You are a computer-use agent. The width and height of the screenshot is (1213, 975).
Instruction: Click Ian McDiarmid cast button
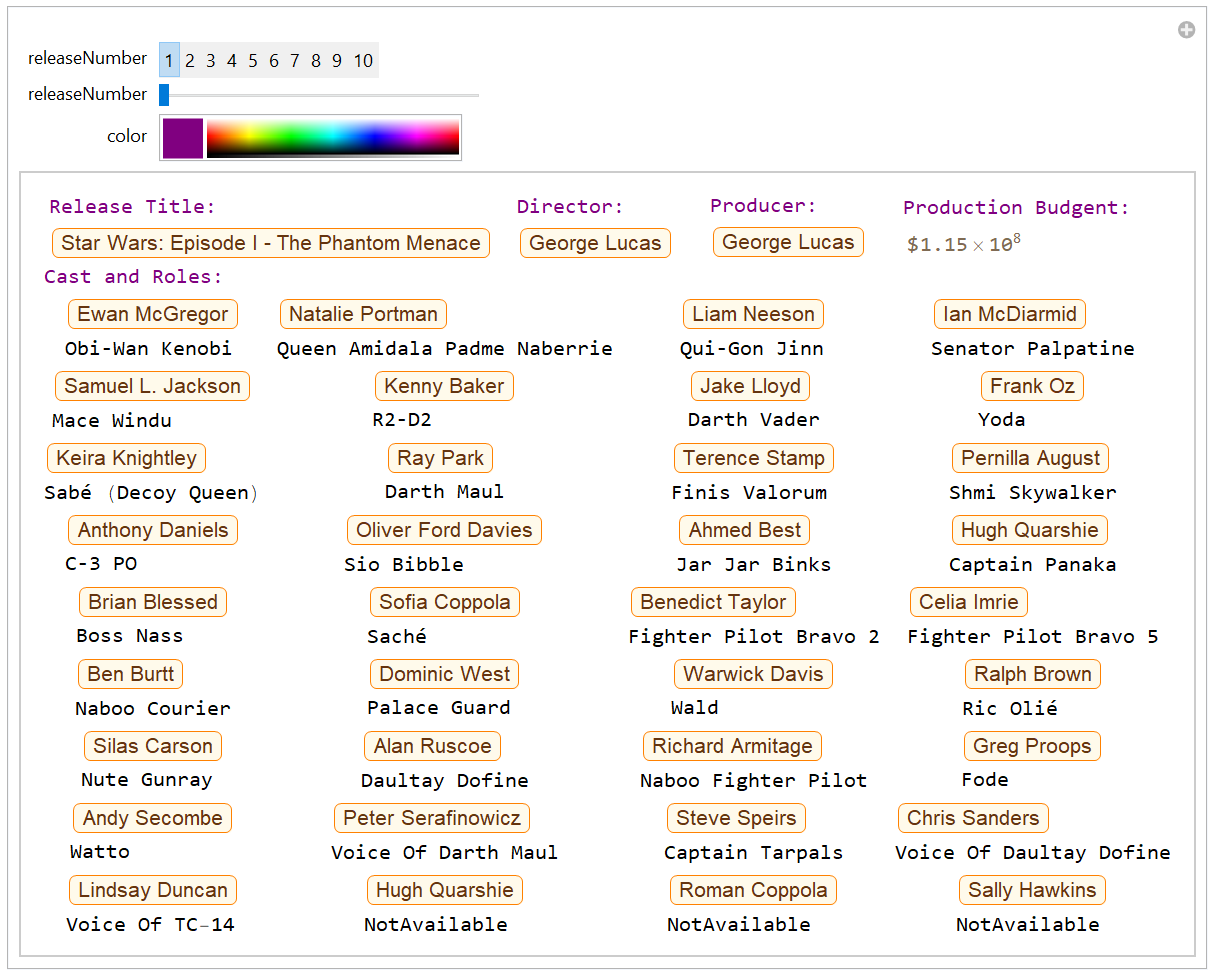[x=1010, y=314]
